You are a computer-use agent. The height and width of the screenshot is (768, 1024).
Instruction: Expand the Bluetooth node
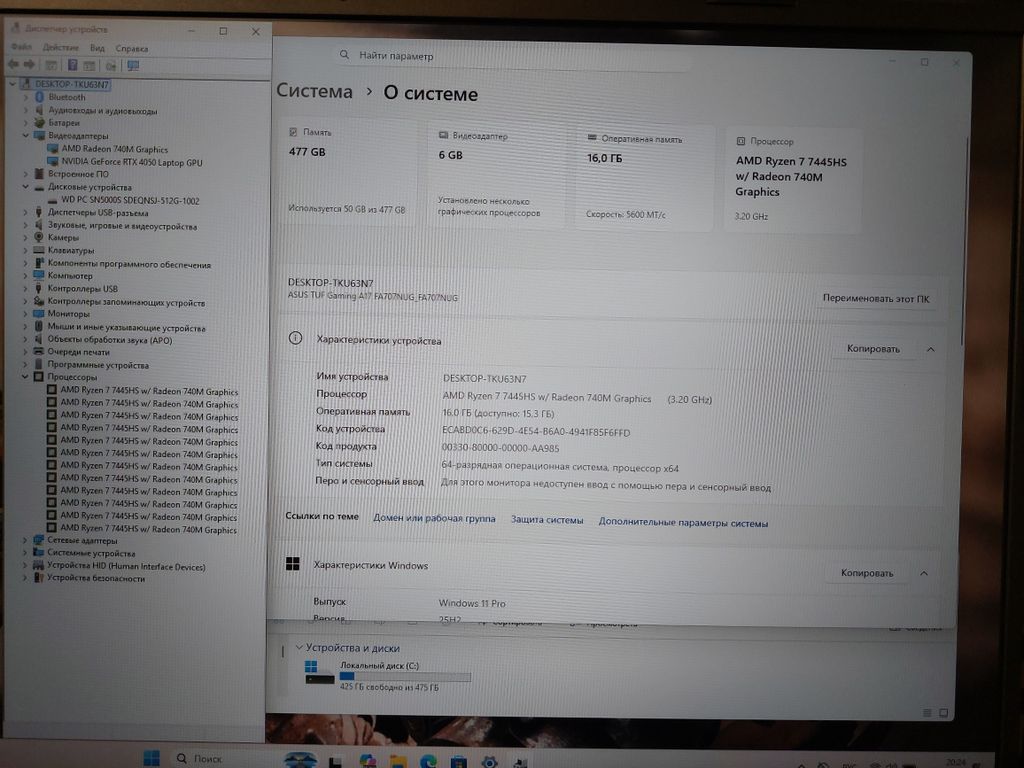[x=25, y=97]
